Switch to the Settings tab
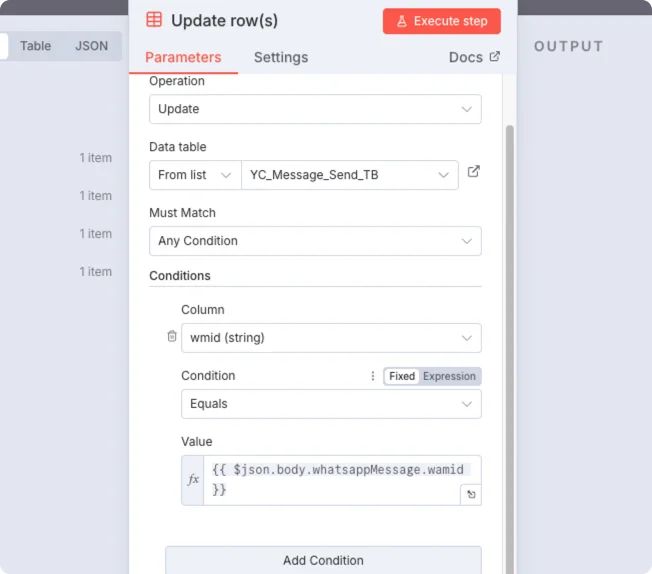The width and height of the screenshot is (652, 574). pos(281,57)
